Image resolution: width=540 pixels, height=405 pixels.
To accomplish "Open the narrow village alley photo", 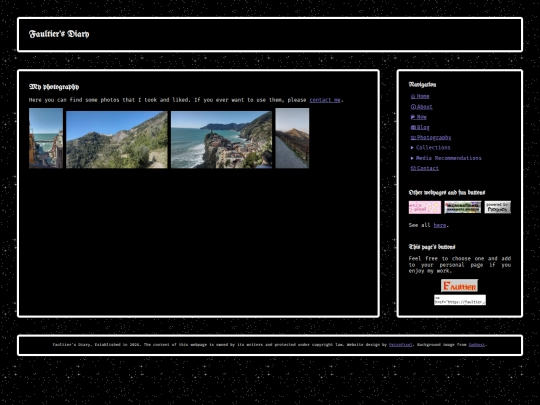I will point(46,138).
